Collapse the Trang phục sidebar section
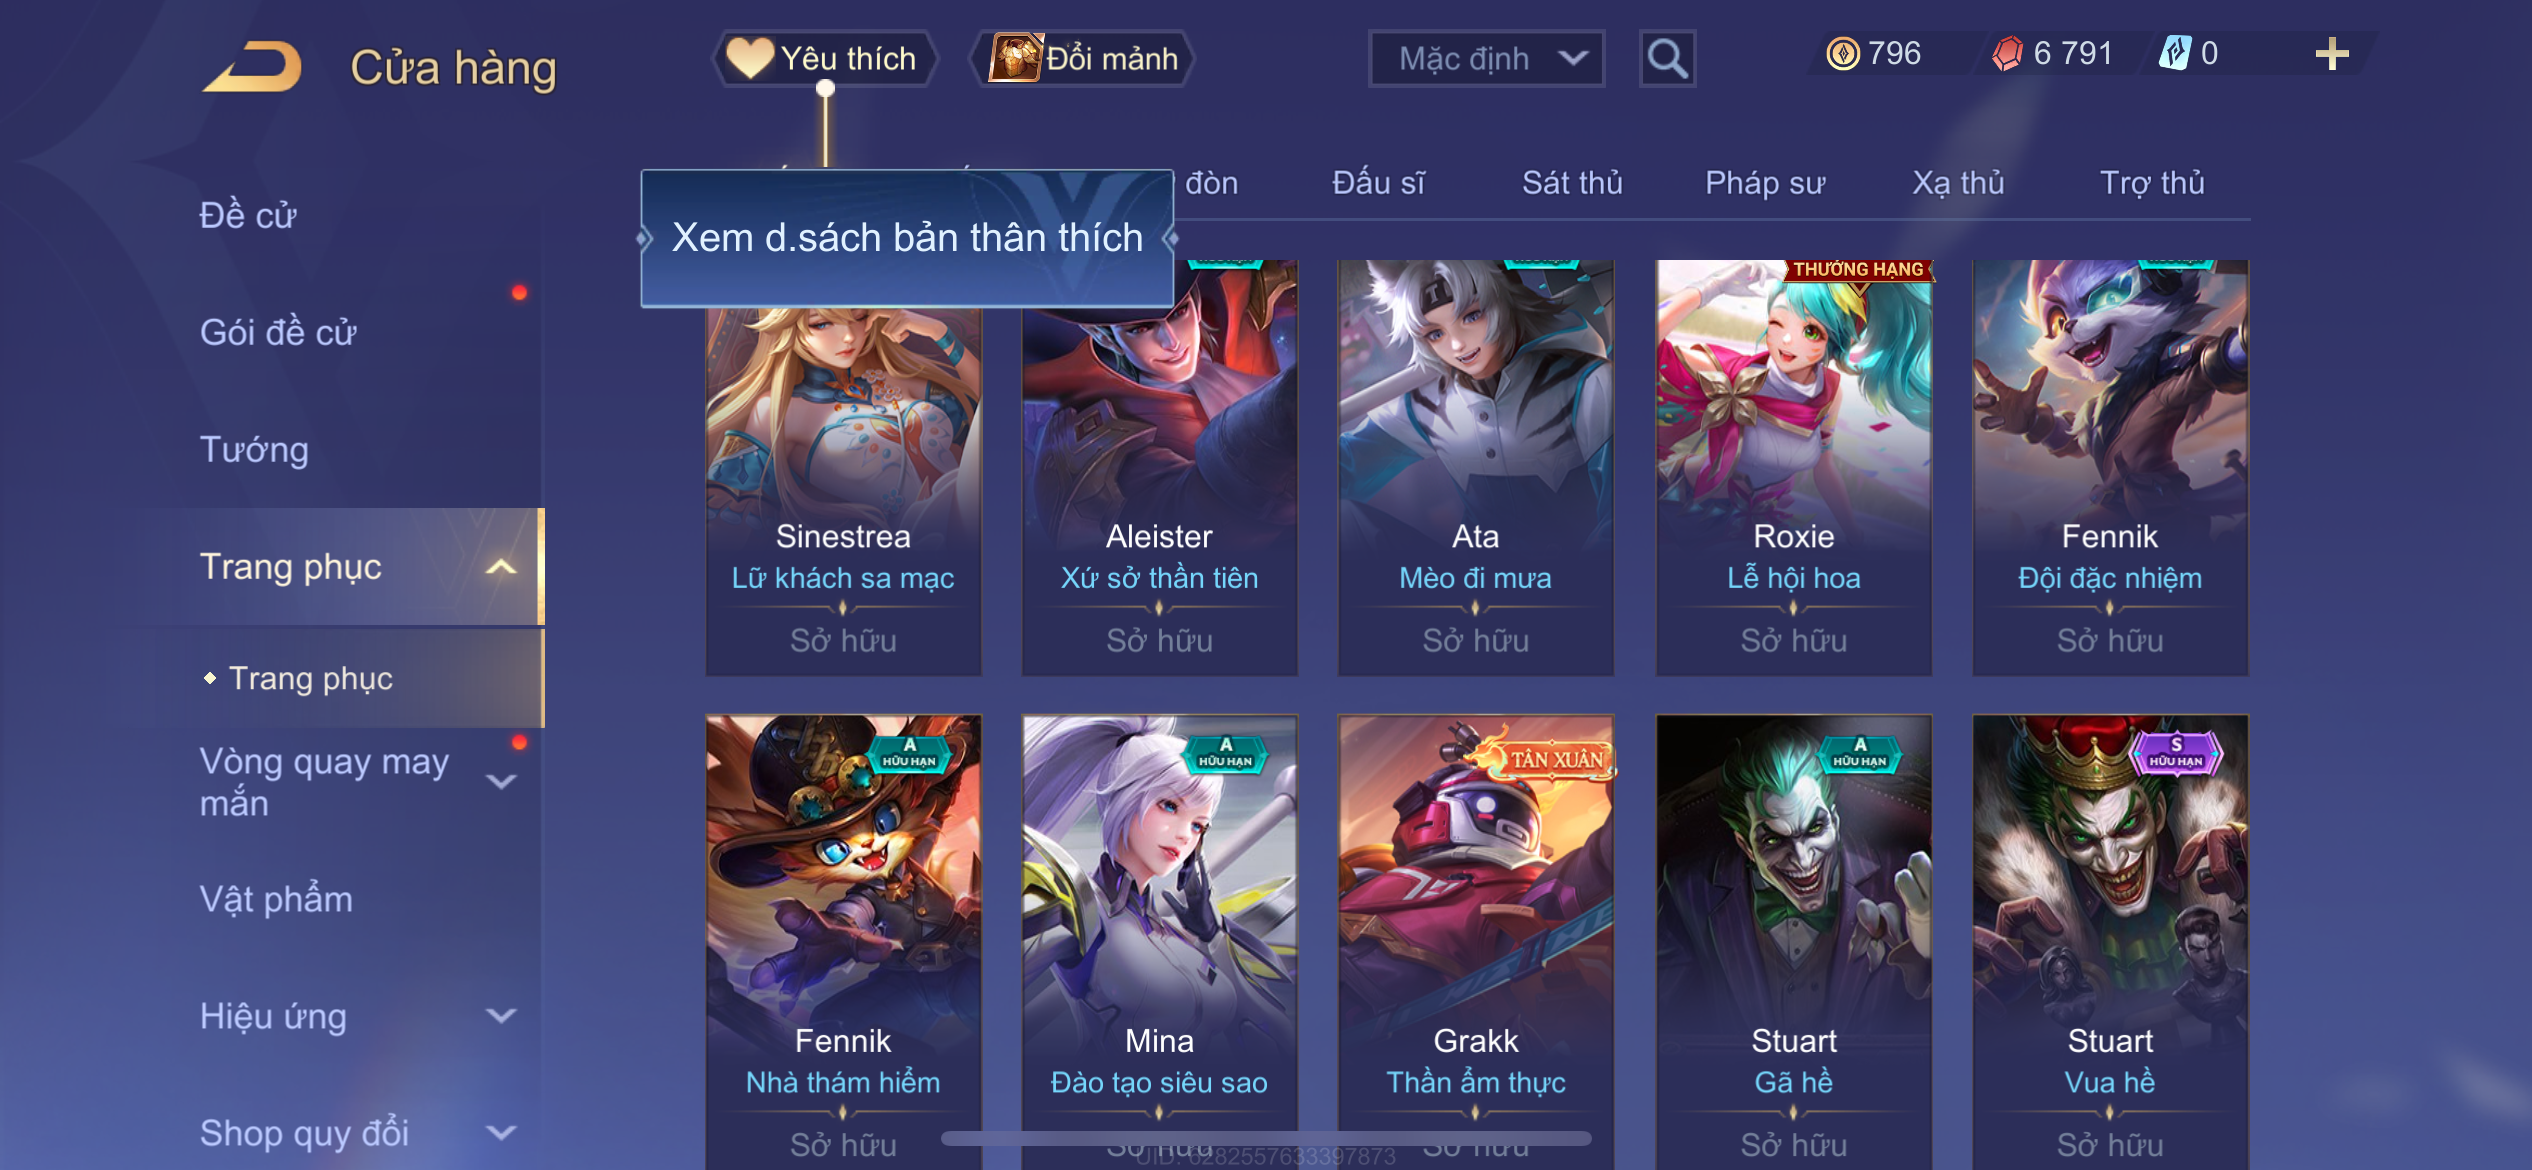The width and height of the screenshot is (2532, 1170). click(501, 567)
